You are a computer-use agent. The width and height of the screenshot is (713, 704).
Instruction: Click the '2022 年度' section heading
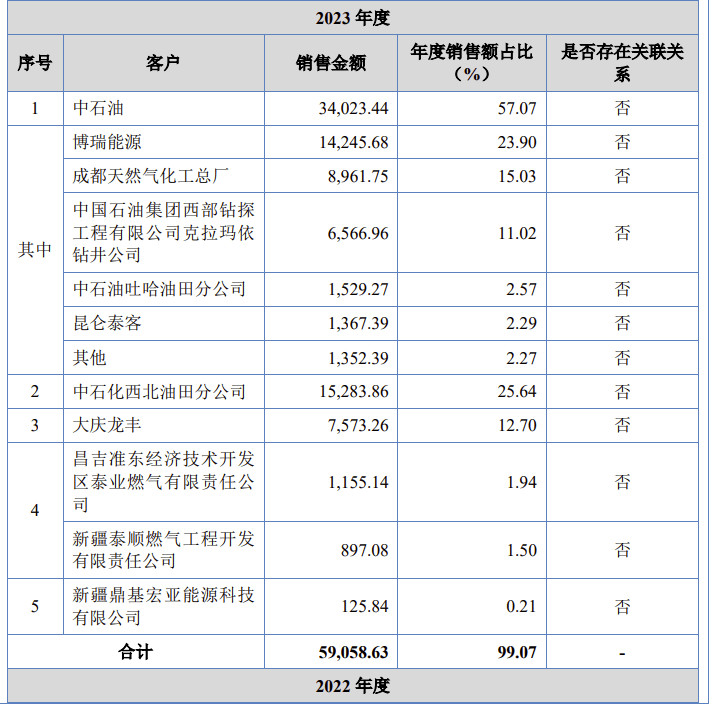(x=353, y=686)
